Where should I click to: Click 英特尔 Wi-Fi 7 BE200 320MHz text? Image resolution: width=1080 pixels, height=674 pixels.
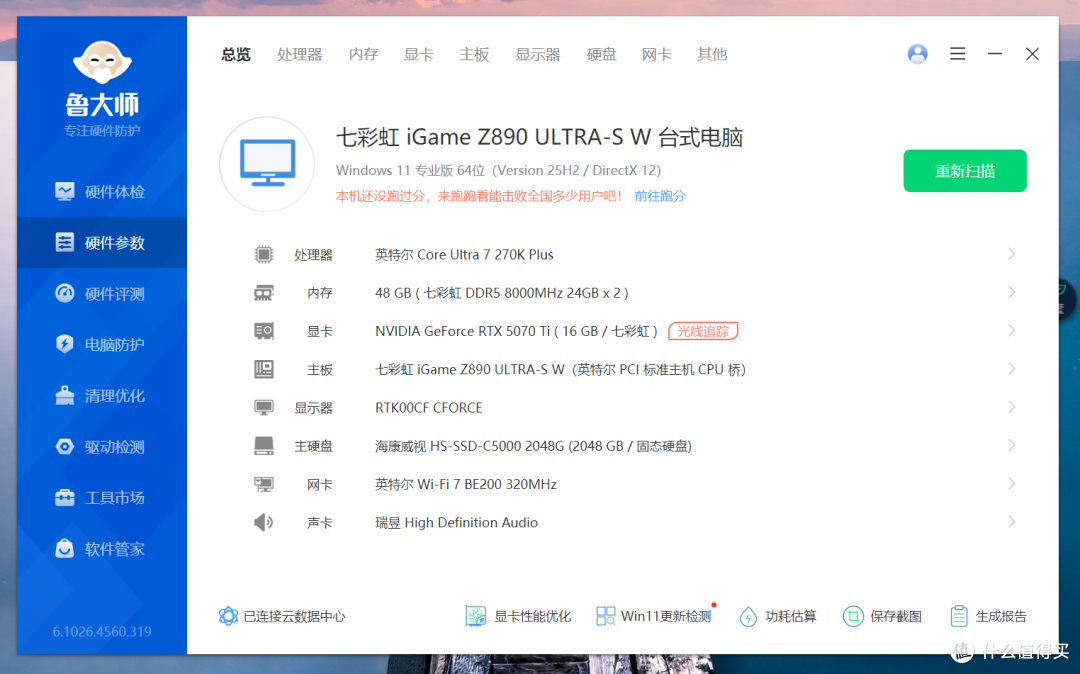click(x=466, y=485)
